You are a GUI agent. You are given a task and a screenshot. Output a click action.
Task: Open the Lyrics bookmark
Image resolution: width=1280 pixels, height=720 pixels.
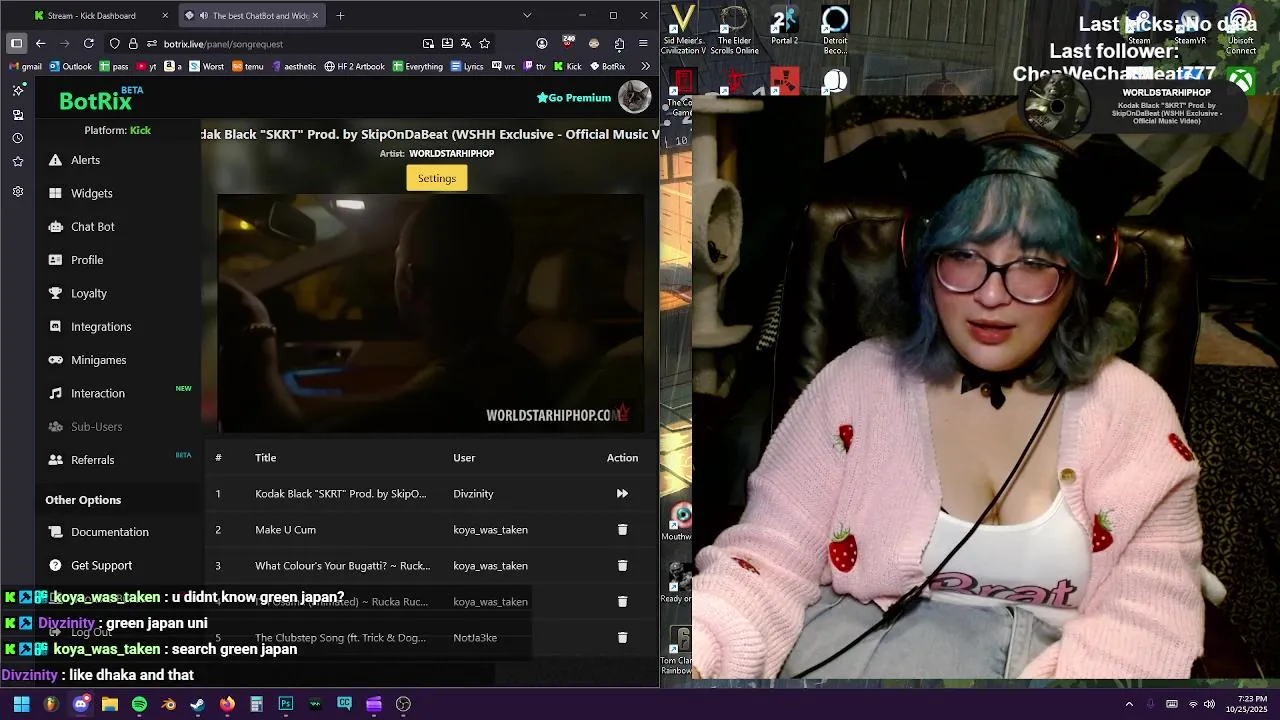467,67
